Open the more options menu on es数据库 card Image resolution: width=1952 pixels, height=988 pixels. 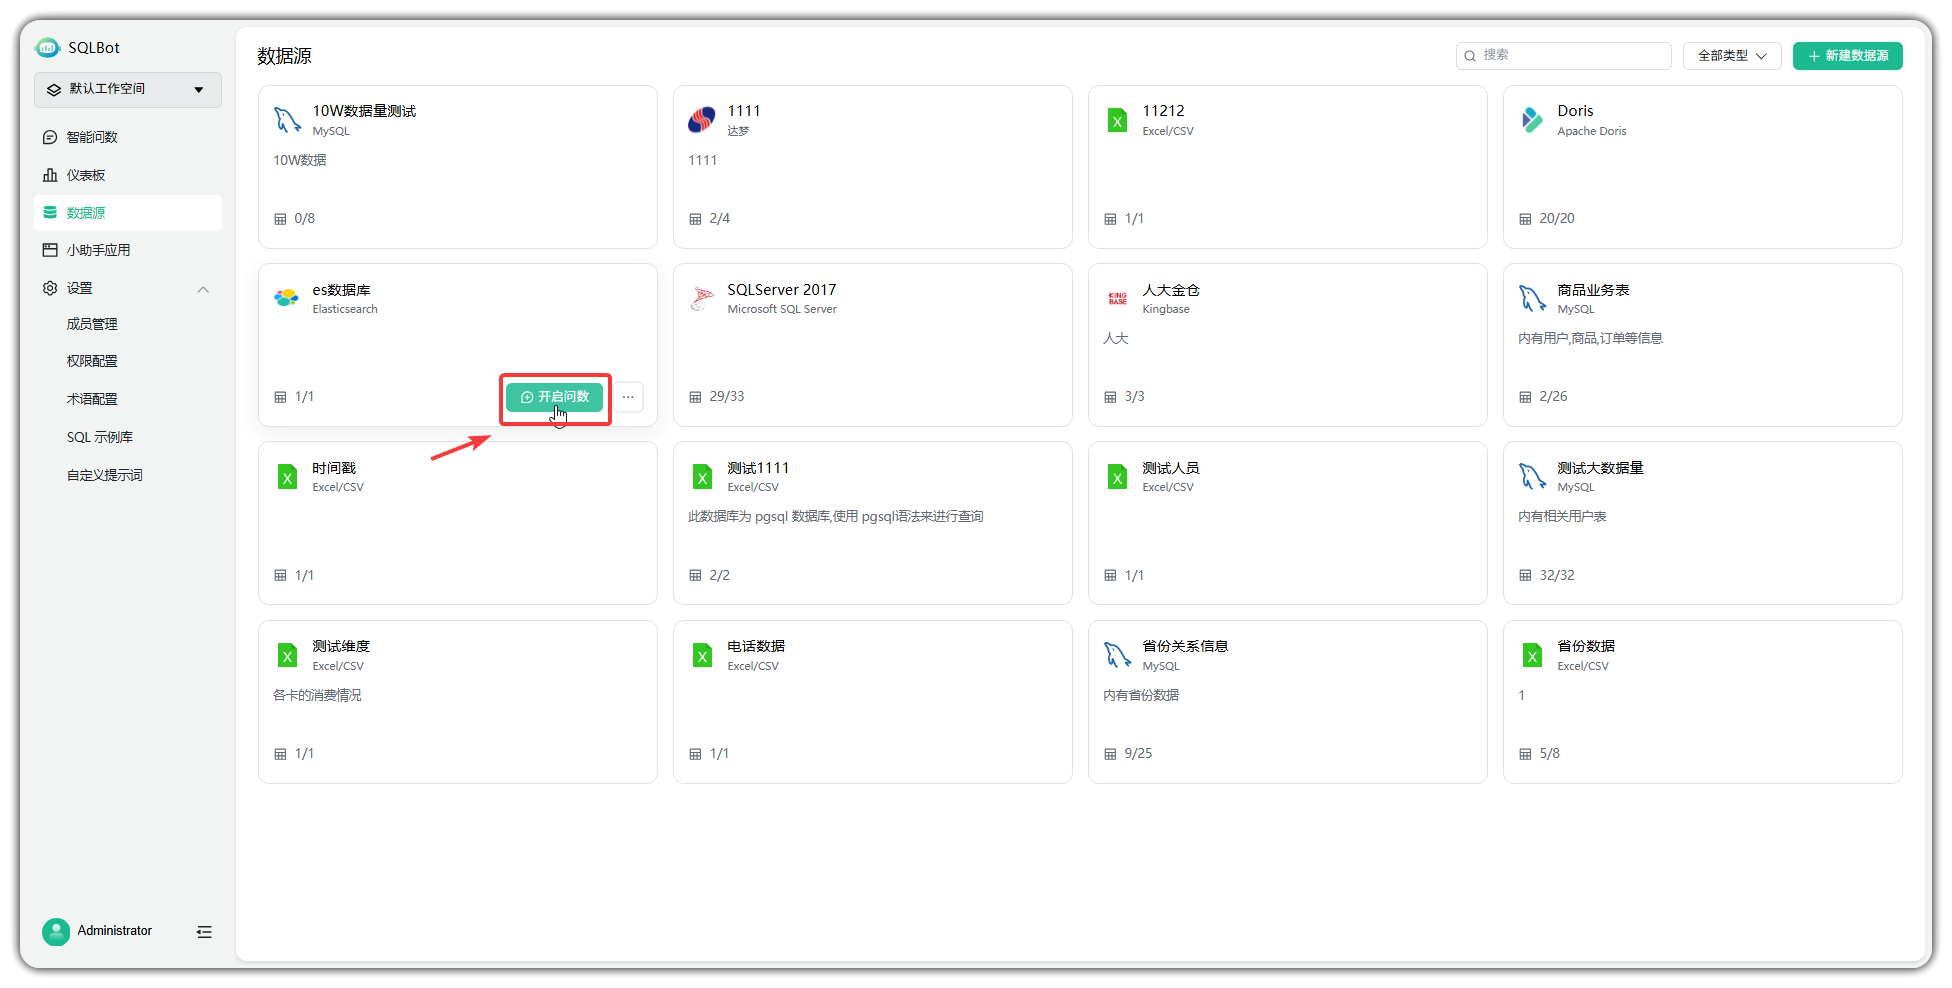(628, 397)
